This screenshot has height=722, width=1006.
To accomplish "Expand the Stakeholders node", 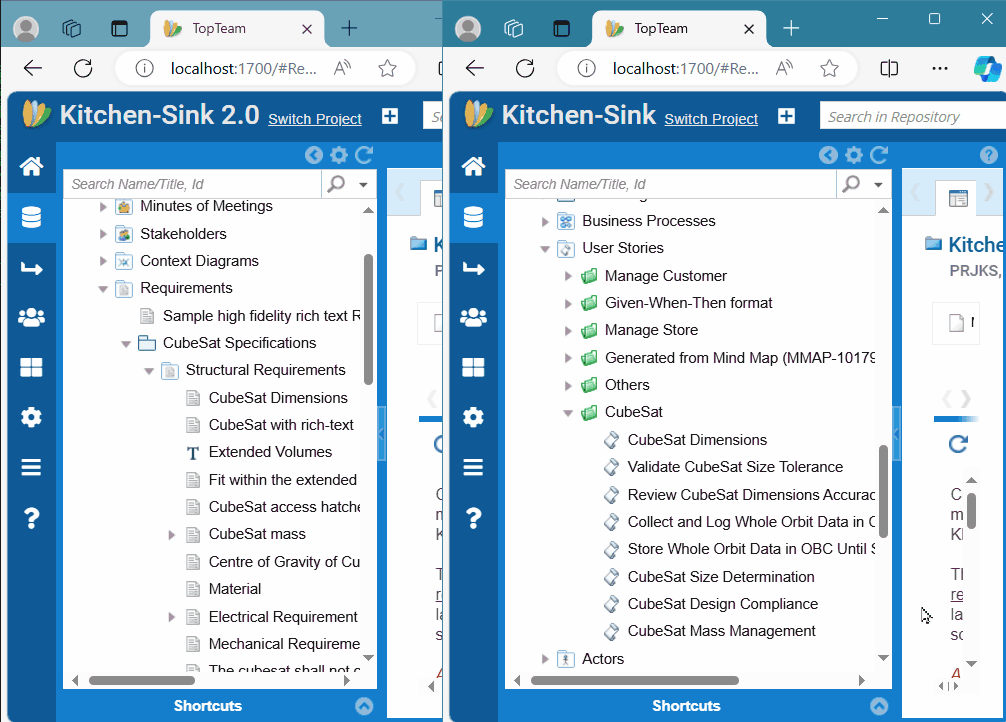I will tap(103, 234).
